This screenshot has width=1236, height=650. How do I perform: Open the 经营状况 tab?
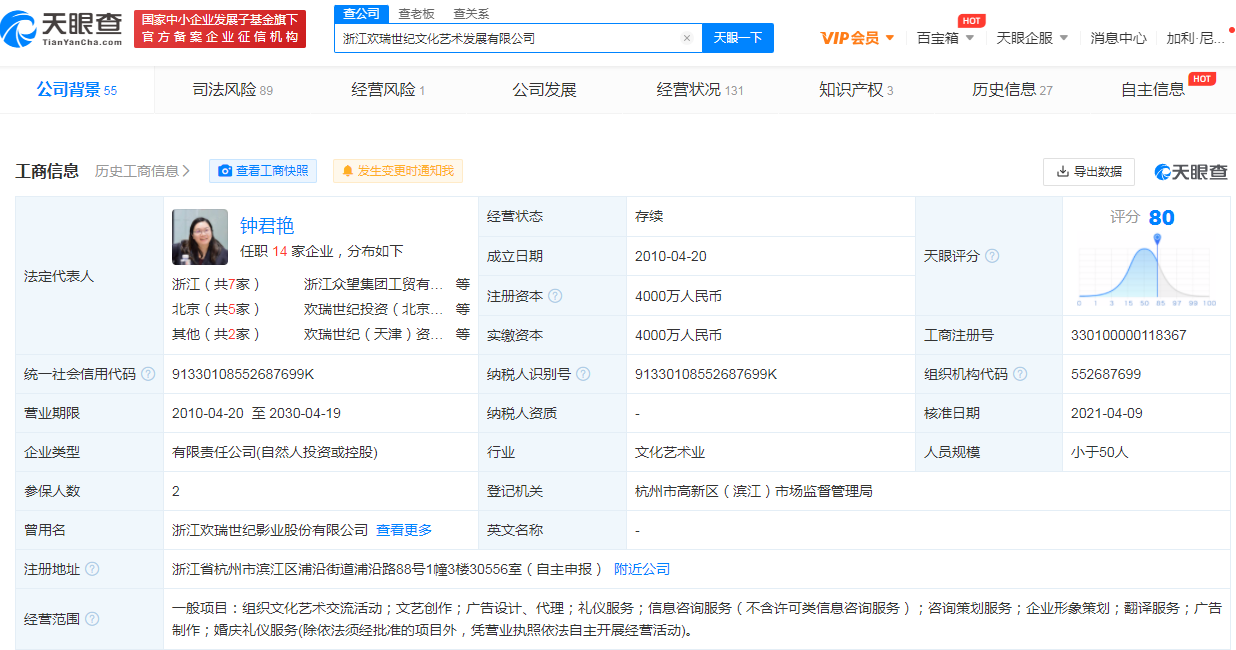tap(700, 90)
